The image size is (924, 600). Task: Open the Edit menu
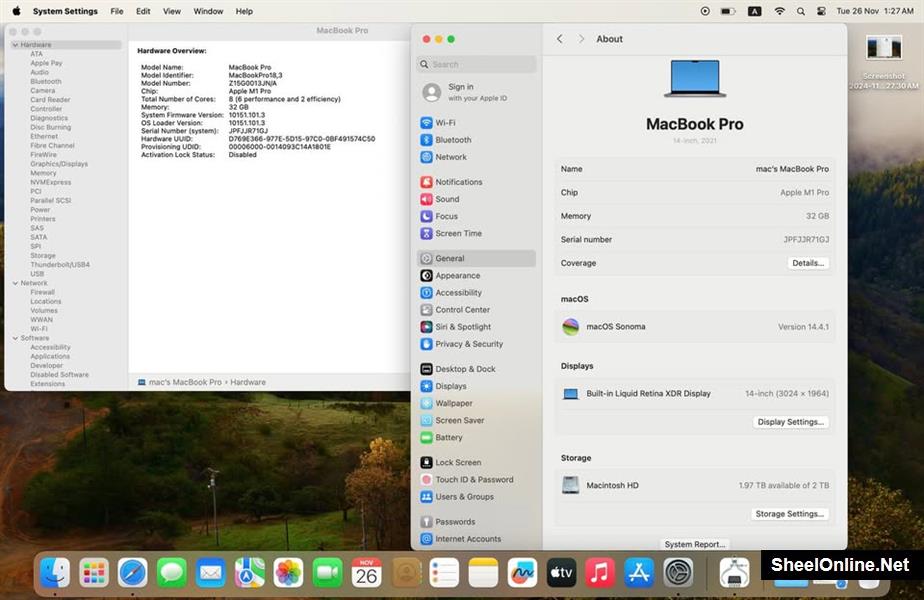[x=143, y=11]
